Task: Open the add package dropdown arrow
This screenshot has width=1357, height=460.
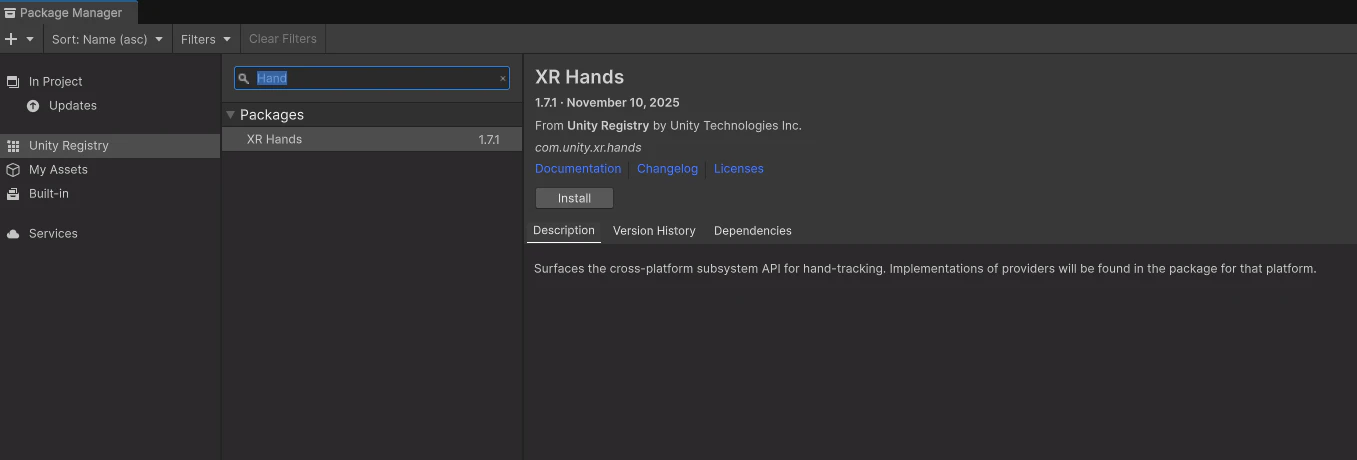Action: (30, 39)
